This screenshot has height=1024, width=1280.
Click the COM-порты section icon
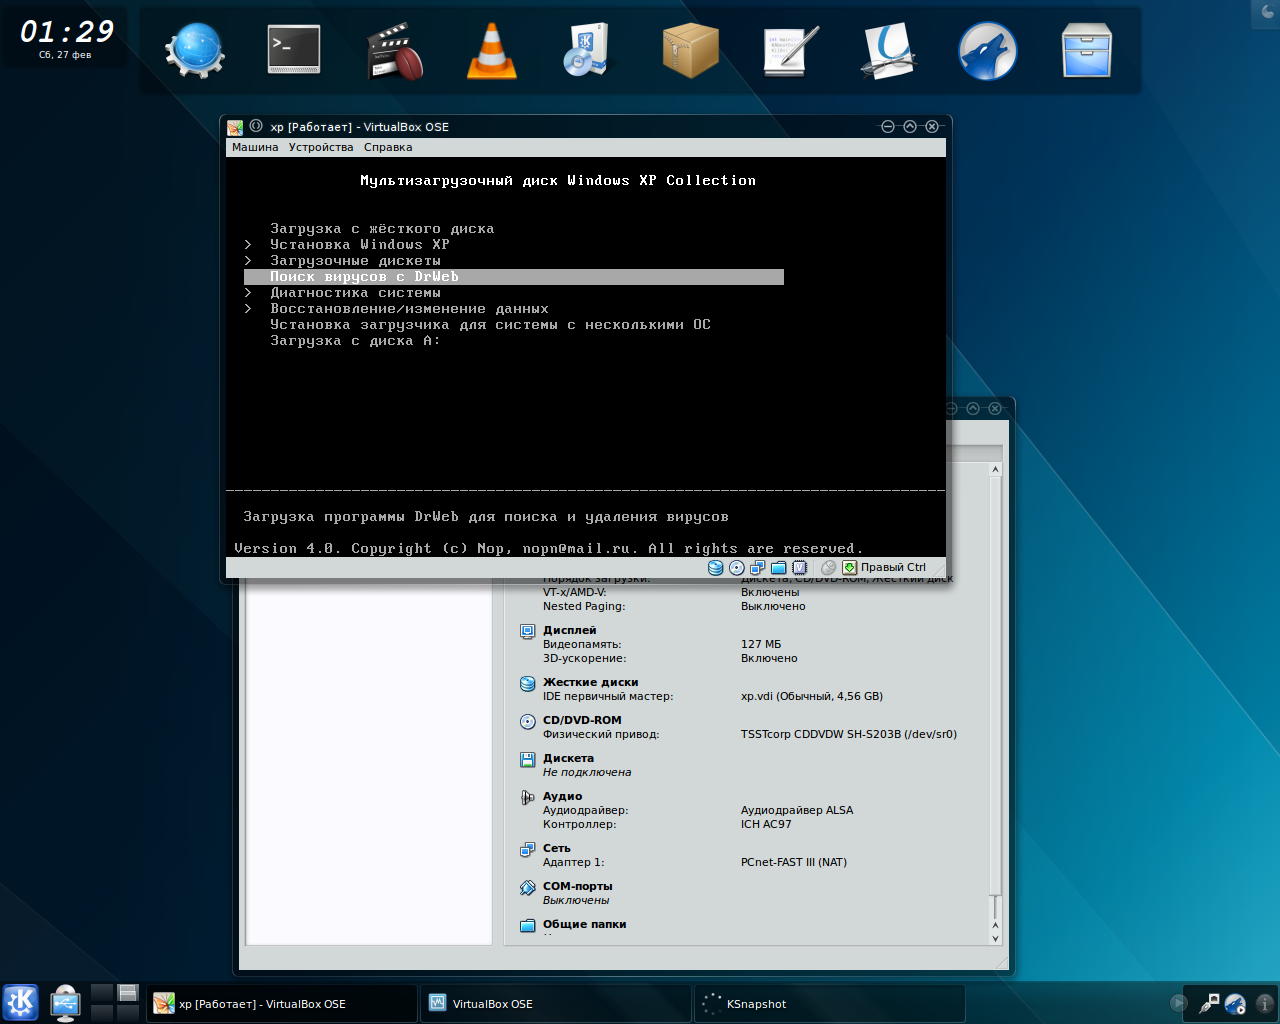[x=528, y=887]
